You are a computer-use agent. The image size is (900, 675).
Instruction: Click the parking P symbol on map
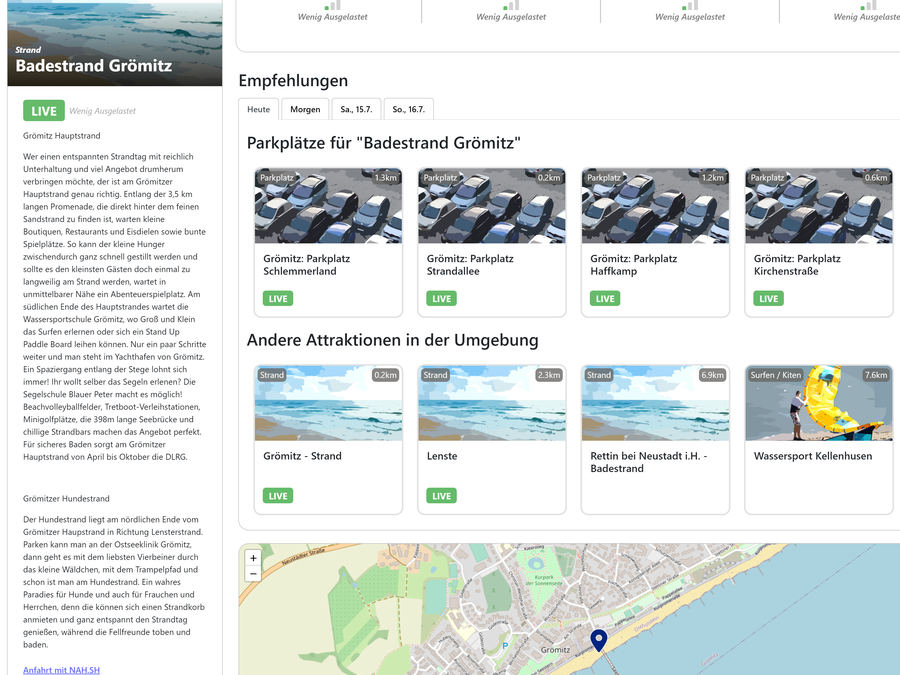click(x=505, y=646)
